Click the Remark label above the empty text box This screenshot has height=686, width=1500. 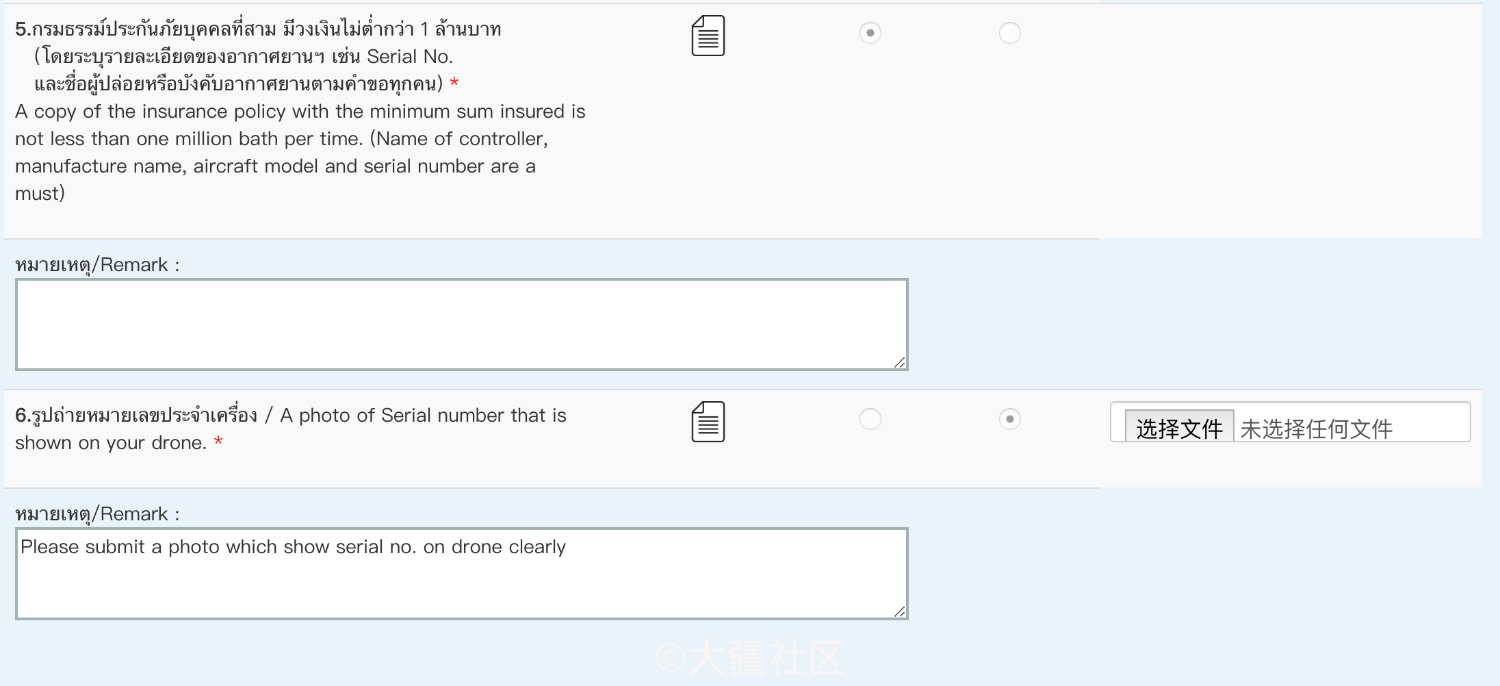tap(98, 265)
